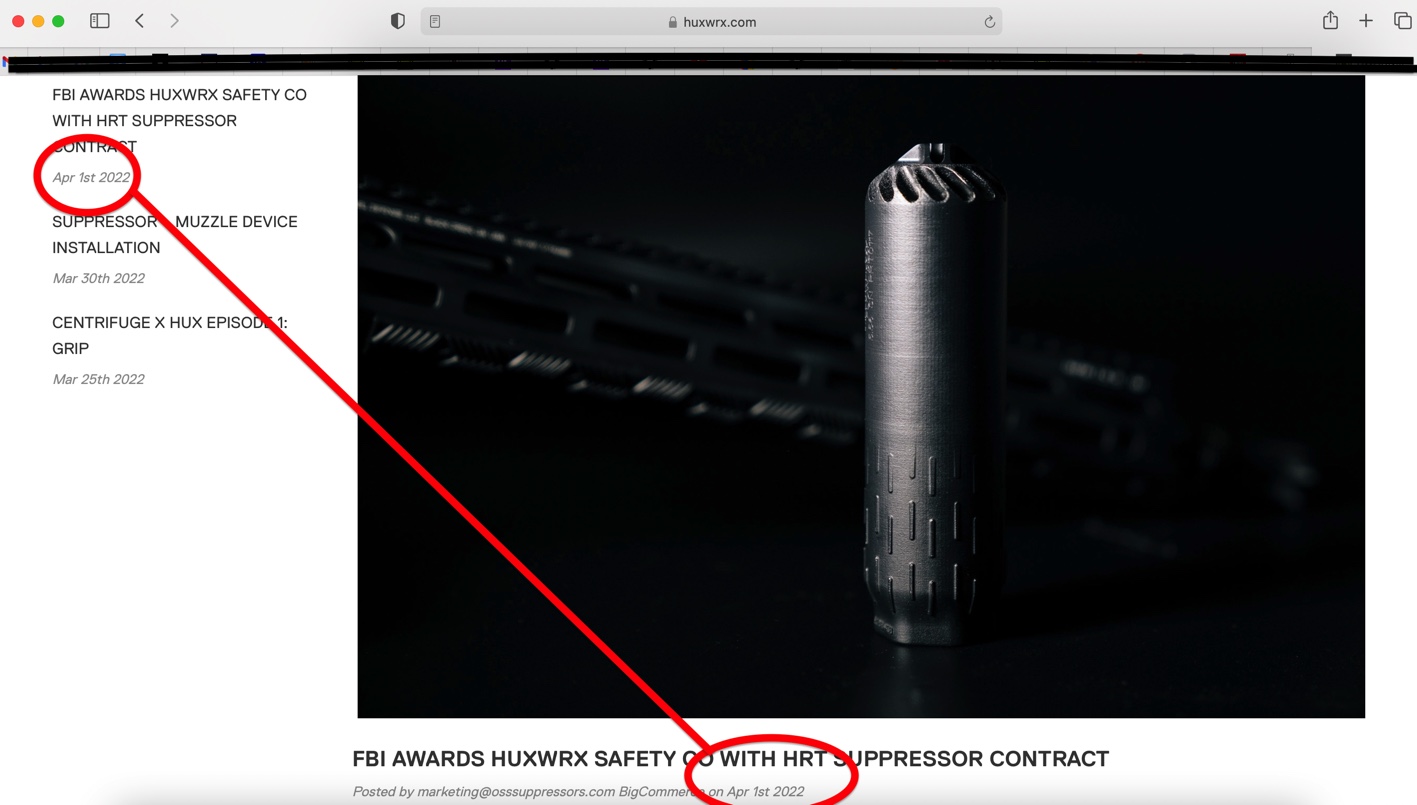Click the lock icon beside huxwrx.com

(x=673, y=22)
